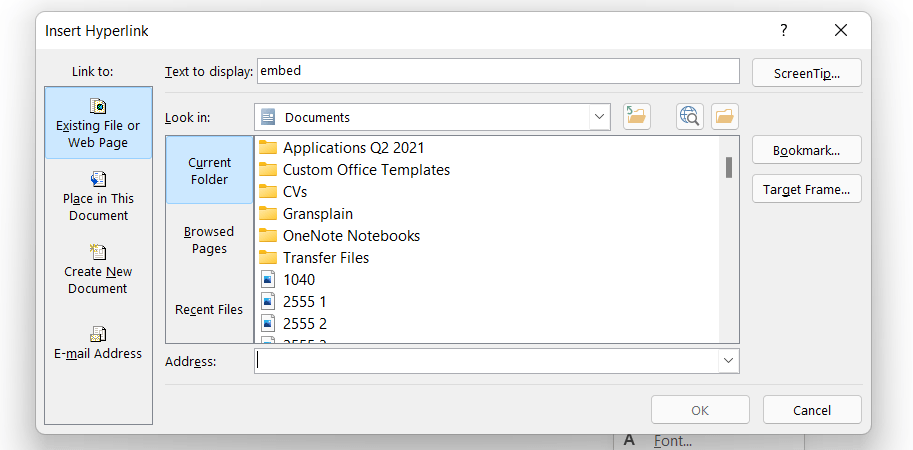Click the Help question mark icon

(x=784, y=31)
